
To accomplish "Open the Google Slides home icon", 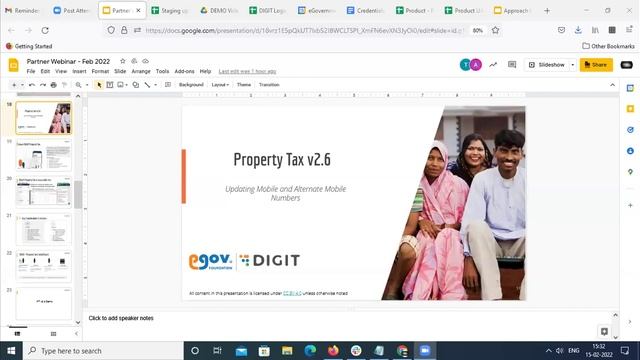I will pyautogui.click(x=13, y=65).
